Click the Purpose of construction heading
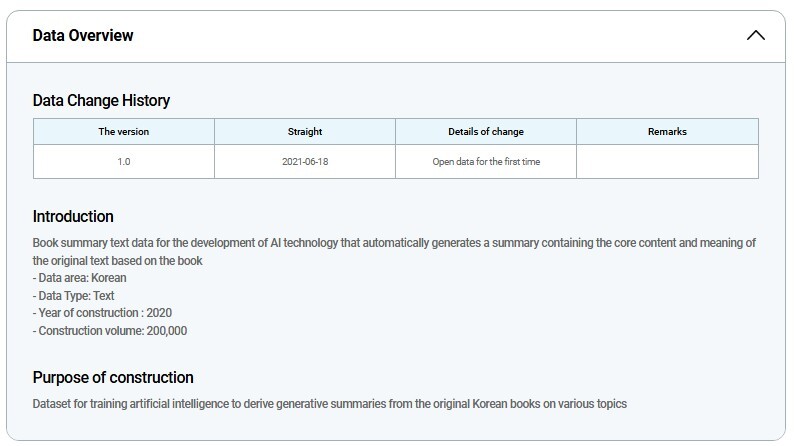Screen dimensions: 794x446 113,377
